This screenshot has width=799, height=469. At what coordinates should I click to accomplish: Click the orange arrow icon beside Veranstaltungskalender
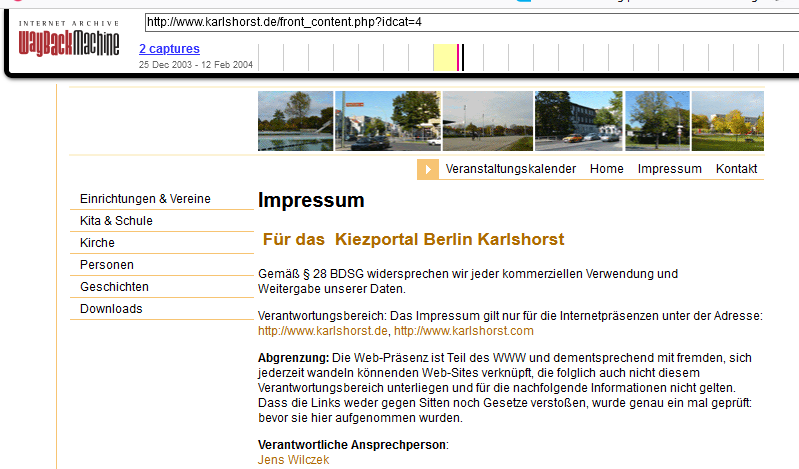tap(428, 169)
